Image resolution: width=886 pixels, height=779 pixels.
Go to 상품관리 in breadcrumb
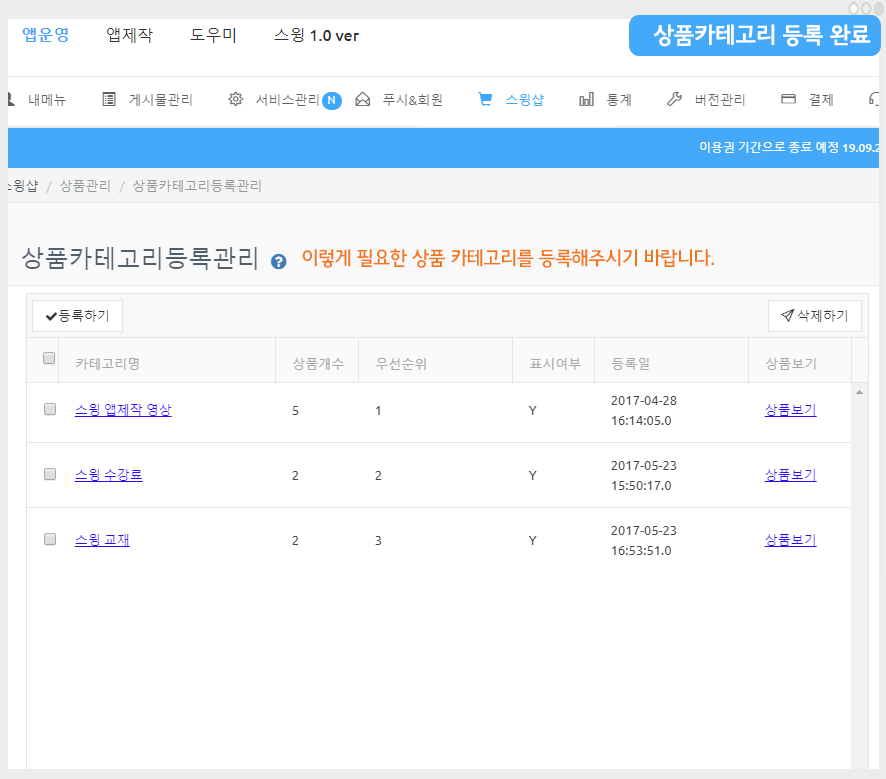pyautogui.click(x=85, y=186)
